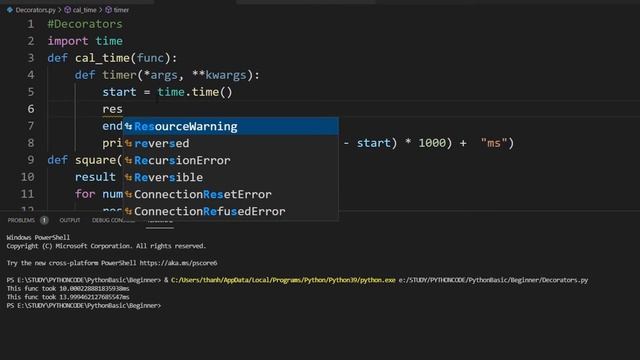The width and height of the screenshot is (640, 360).
Task: Choose ConnectionResetError from autocomplete
Action: point(231,194)
